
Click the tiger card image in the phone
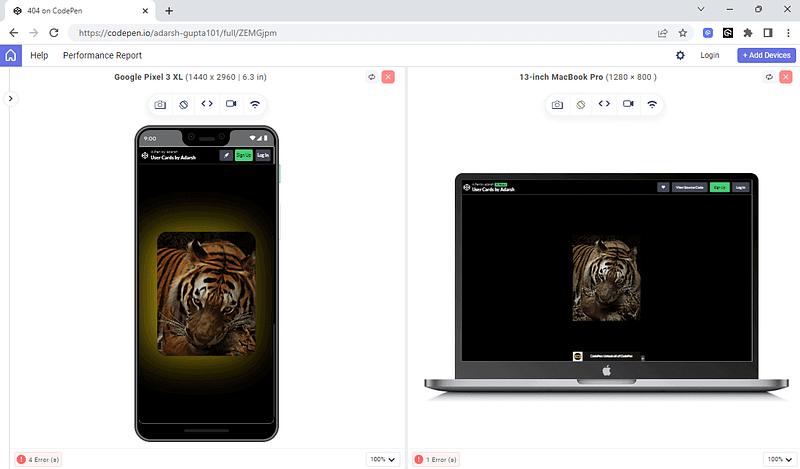207,294
